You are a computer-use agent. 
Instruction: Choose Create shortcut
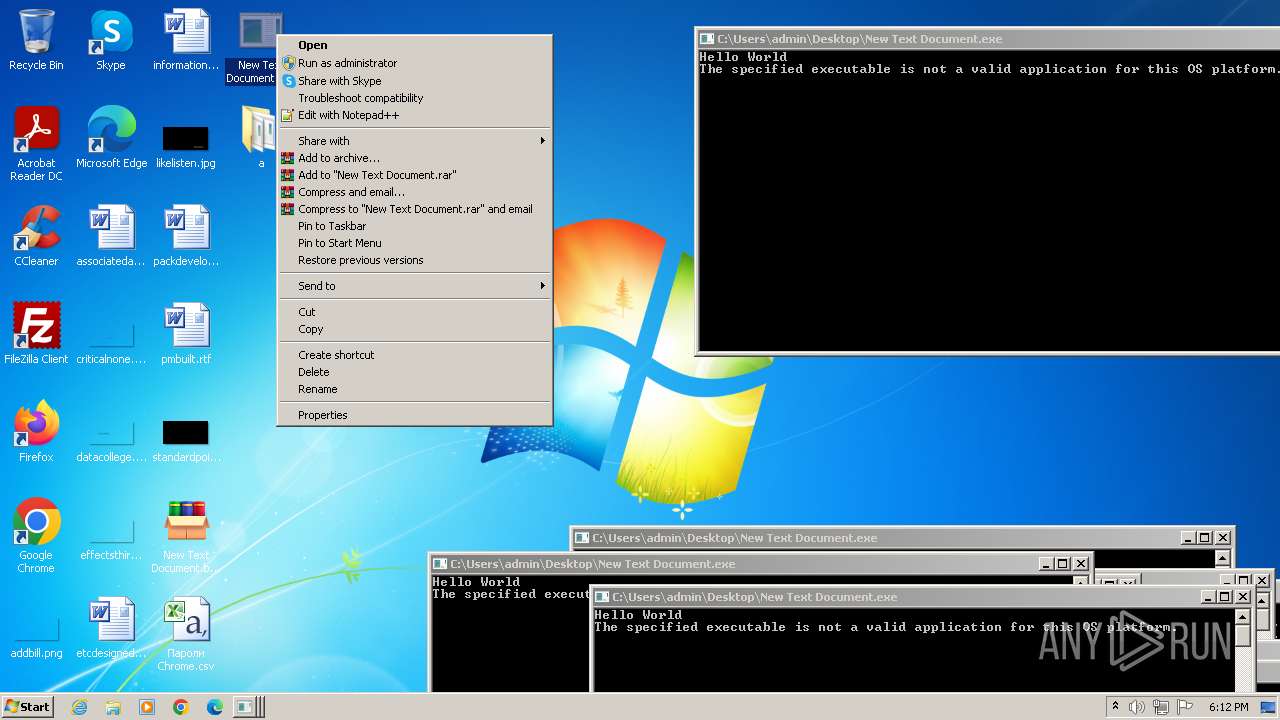pos(414,355)
